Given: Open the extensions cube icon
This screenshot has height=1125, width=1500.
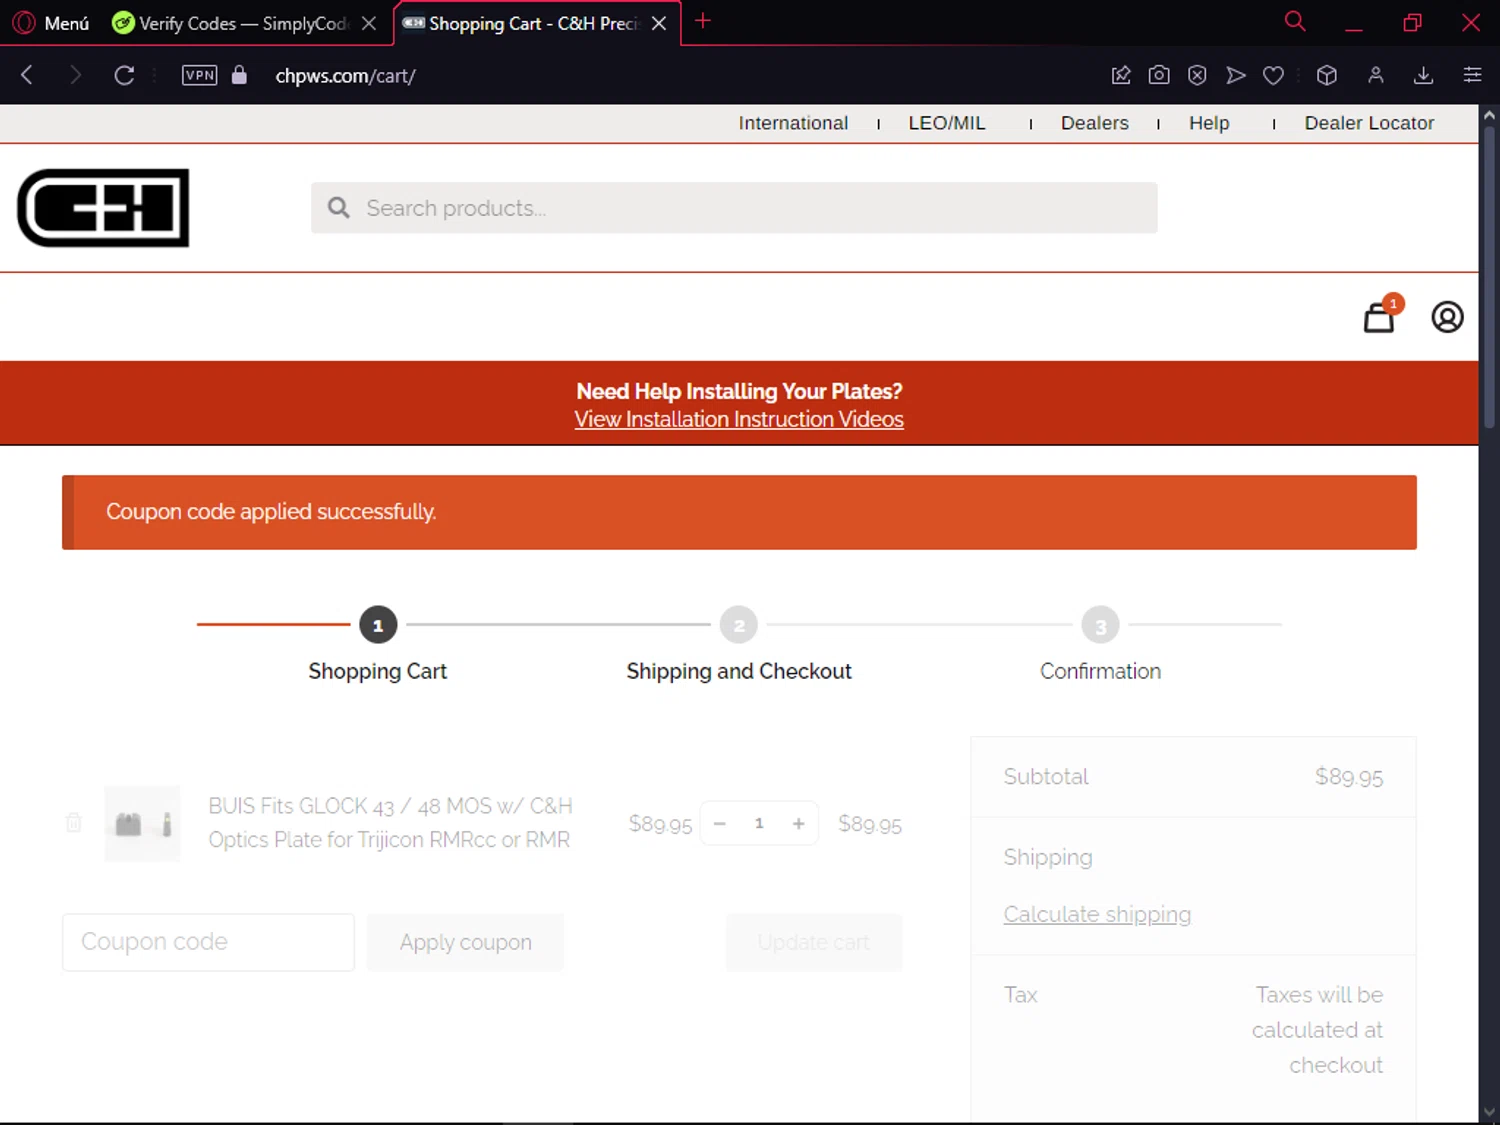Looking at the screenshot, I should click(x=1327, y=75).
